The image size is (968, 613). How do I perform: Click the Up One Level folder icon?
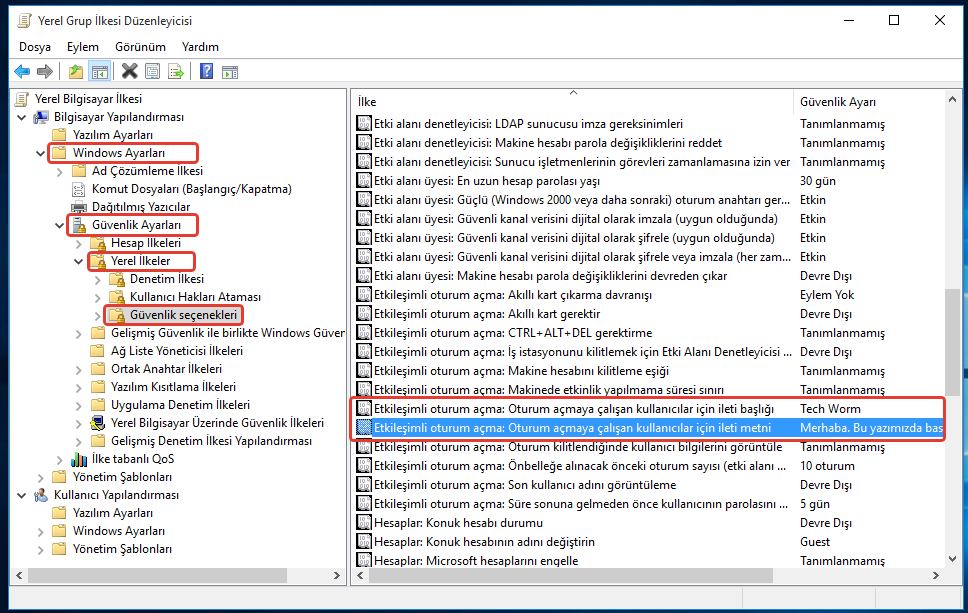tap(76, 71)
